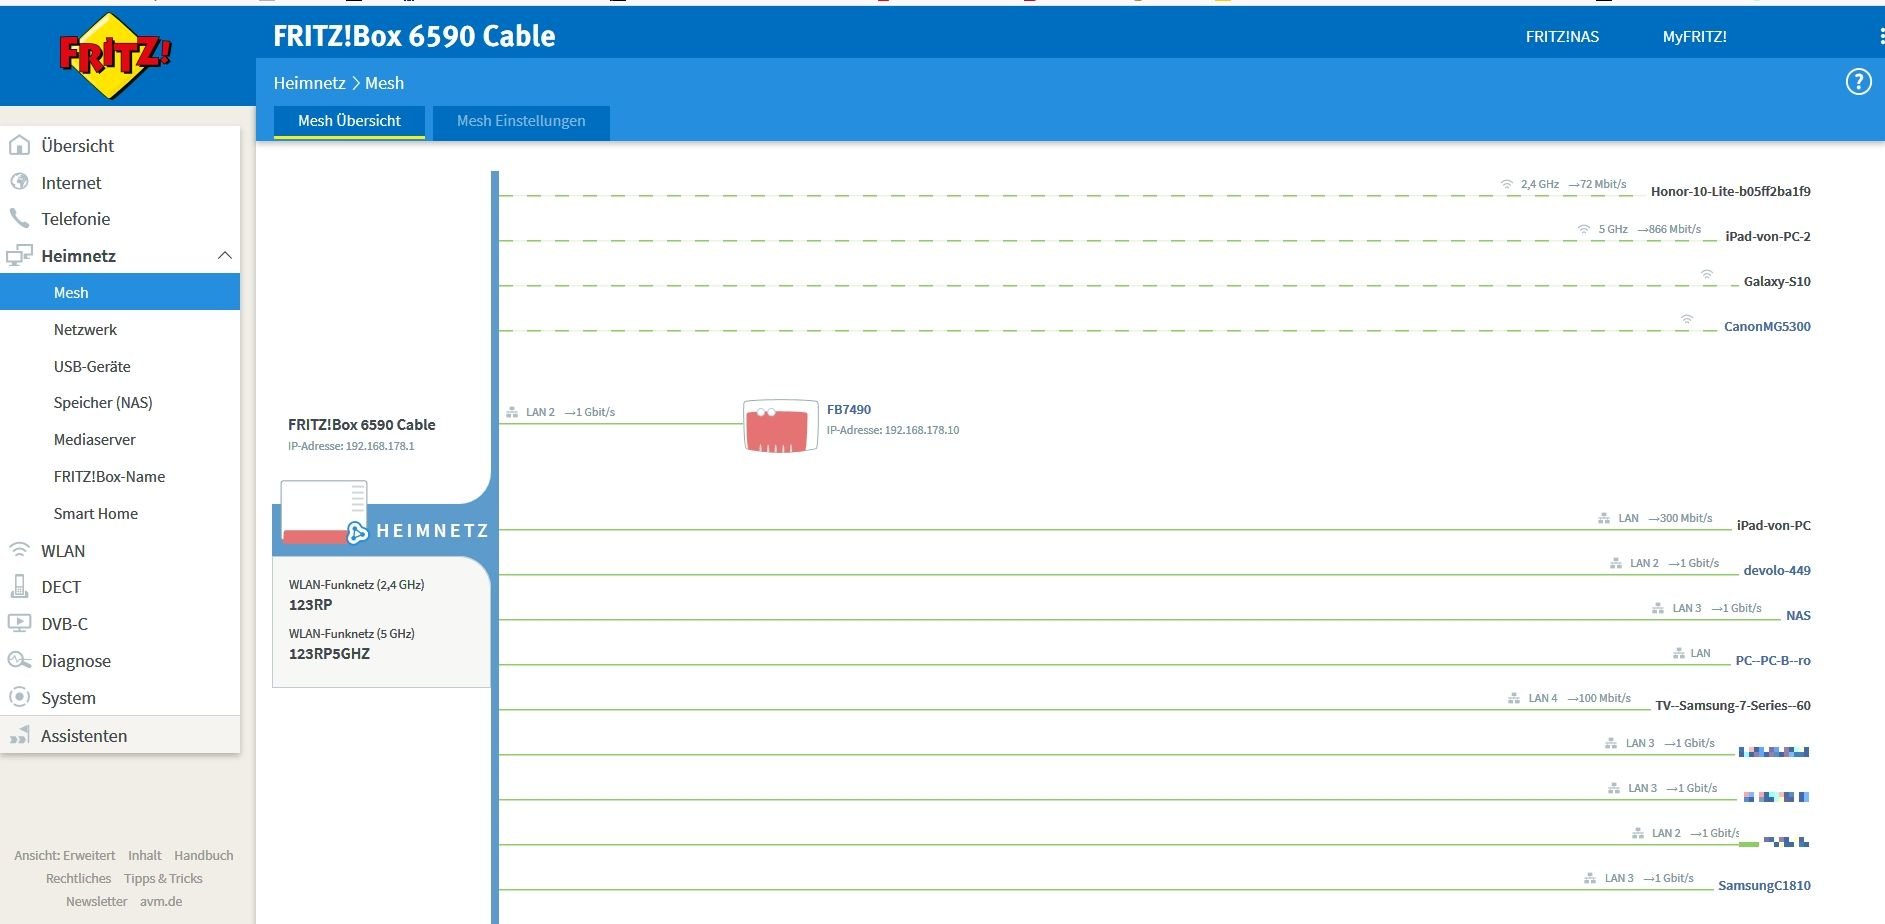Image resolution: width=1885 pixels, height=924 pixels.
Task: Click LAN icon on iPad-von-PC row
Action: coord(1604,518)
